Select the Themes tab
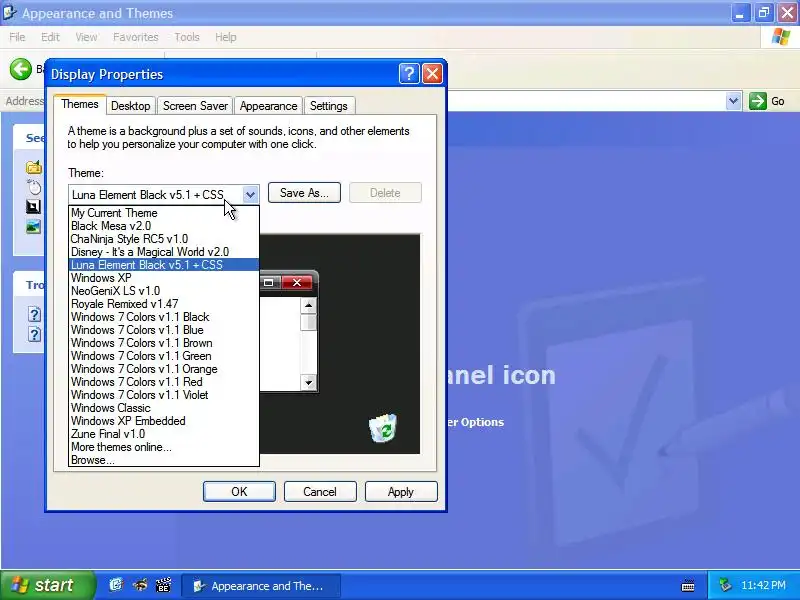Screen dimensions: 800x600 tap(80, 104)
